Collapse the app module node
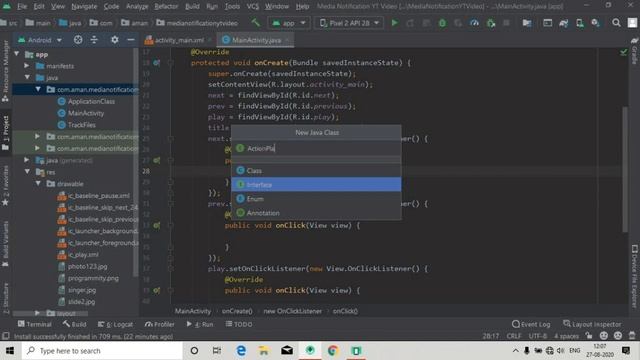Viewport: 640px width, 360px height. click(17, 54)
